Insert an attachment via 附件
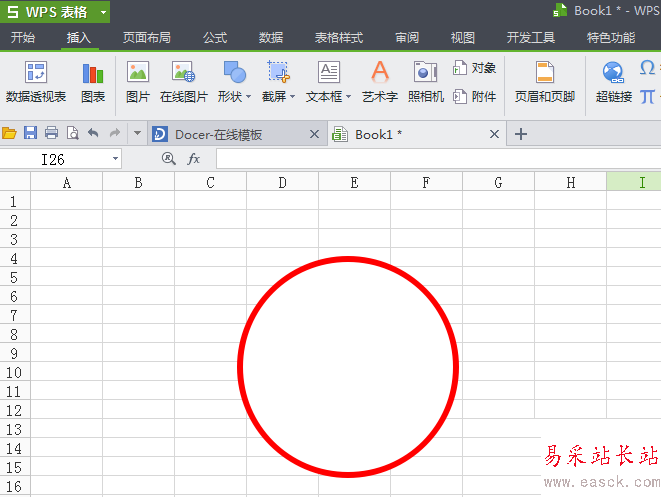Screen dimensions: 661x497 pyautogui.click(x=474, y=97)
